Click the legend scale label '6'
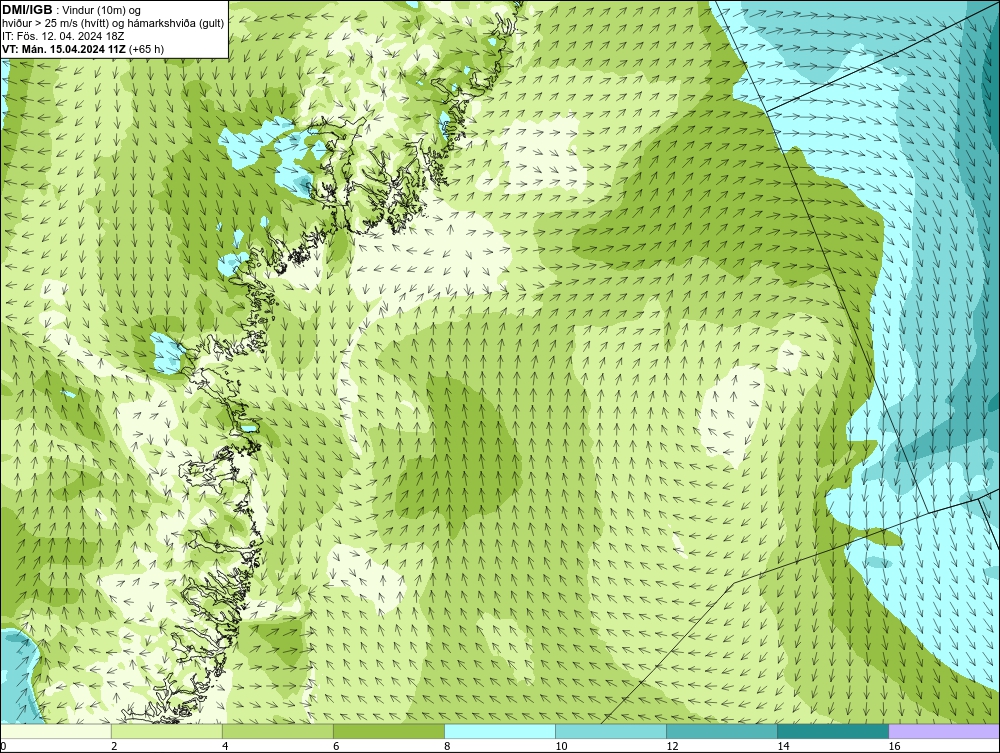This screenshot has height=753, width=1000. tap(335, 746)
